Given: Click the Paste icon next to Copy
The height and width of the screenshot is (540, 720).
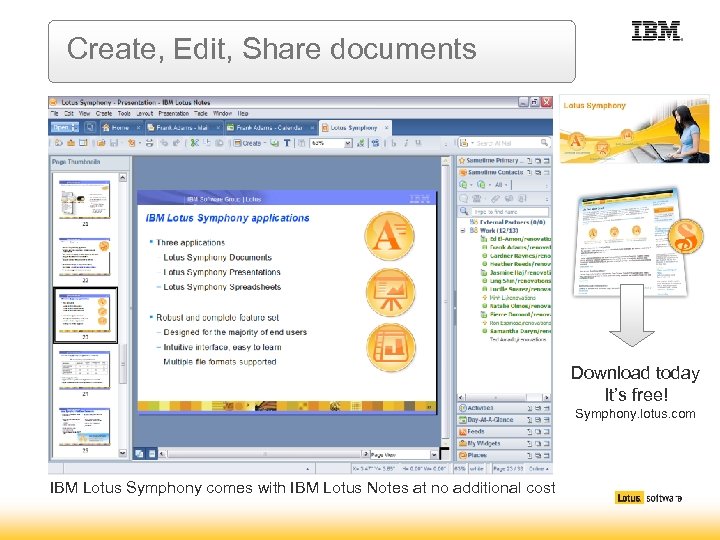Looking at the screenshot, I should [219, 143].
